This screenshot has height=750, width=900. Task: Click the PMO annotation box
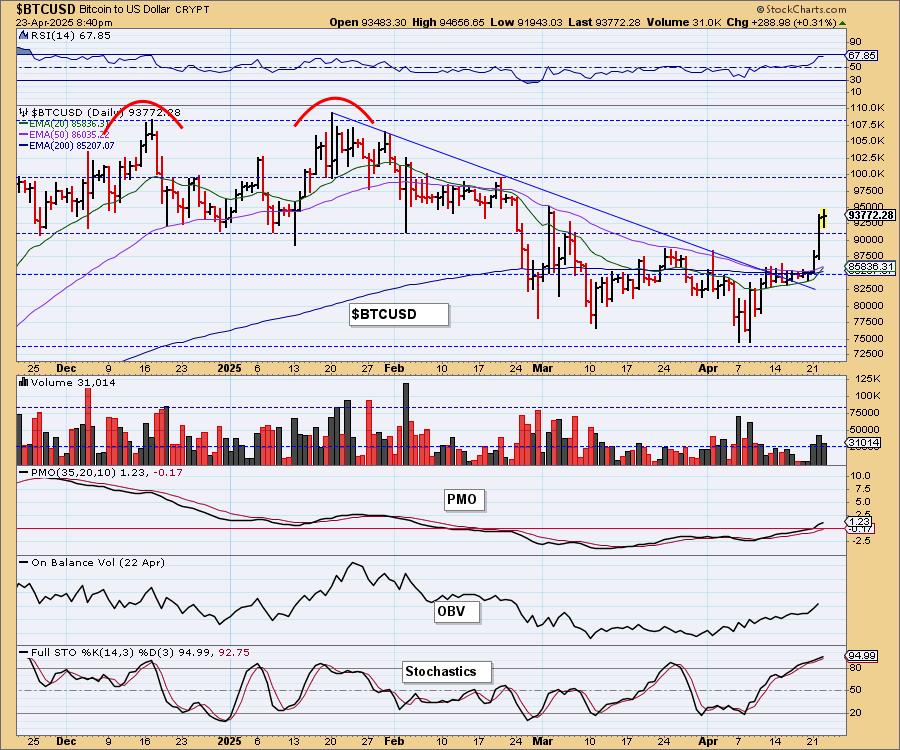coord(462,500)
